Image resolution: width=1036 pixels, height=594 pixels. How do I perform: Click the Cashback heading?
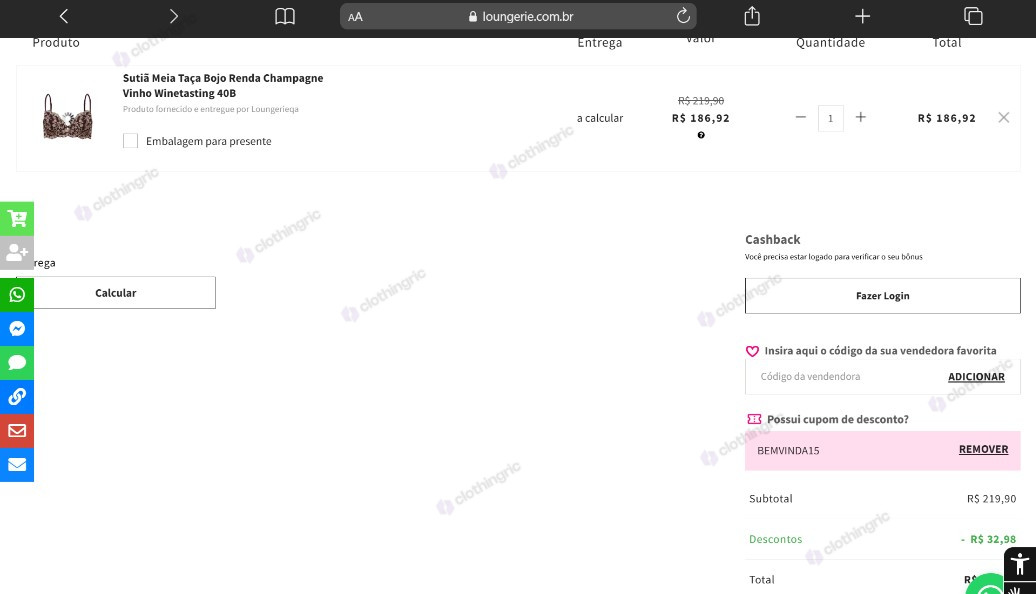pos(772,240)
